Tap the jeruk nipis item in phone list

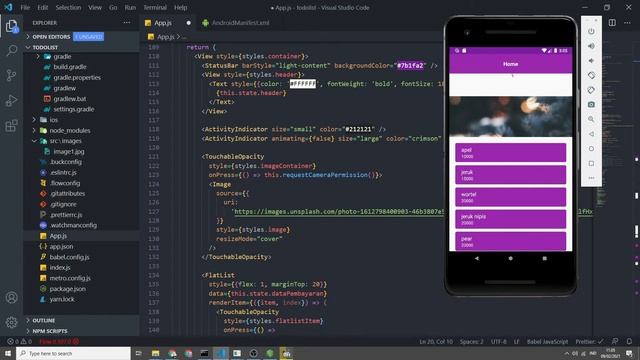point(510,219)
